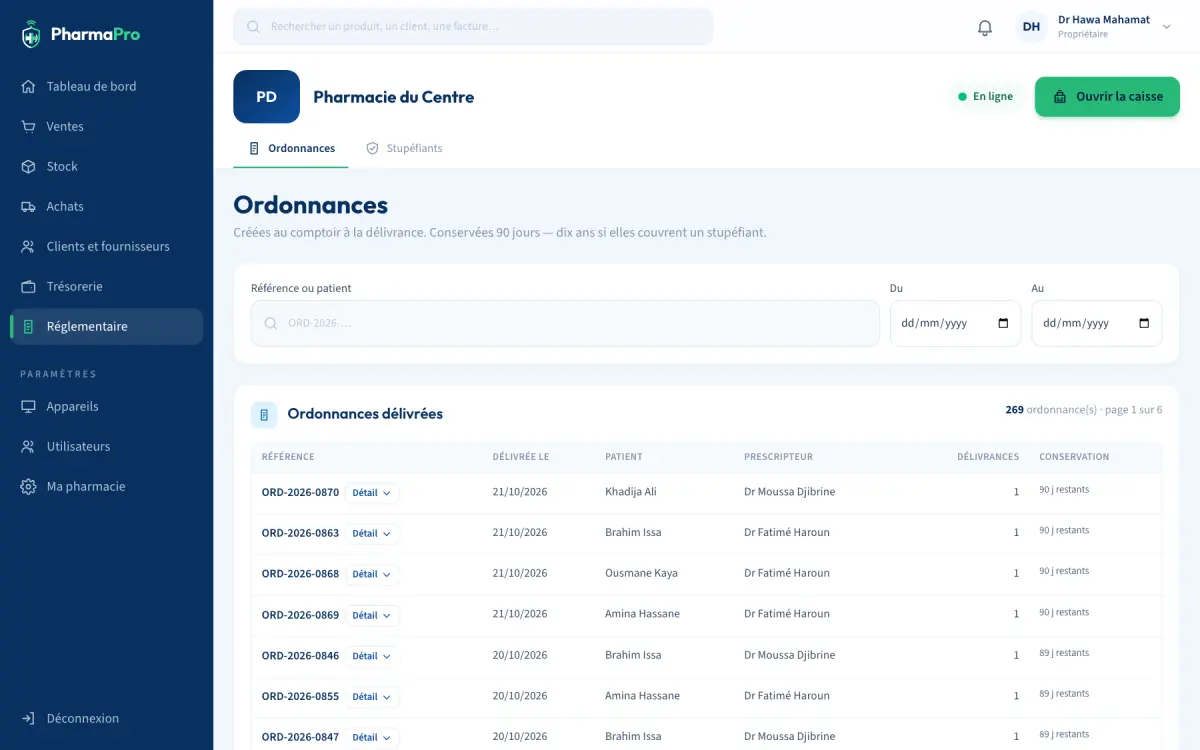Switch to the Ordonnances tab
The image size is (1200, 750).
tap(291, 148)
